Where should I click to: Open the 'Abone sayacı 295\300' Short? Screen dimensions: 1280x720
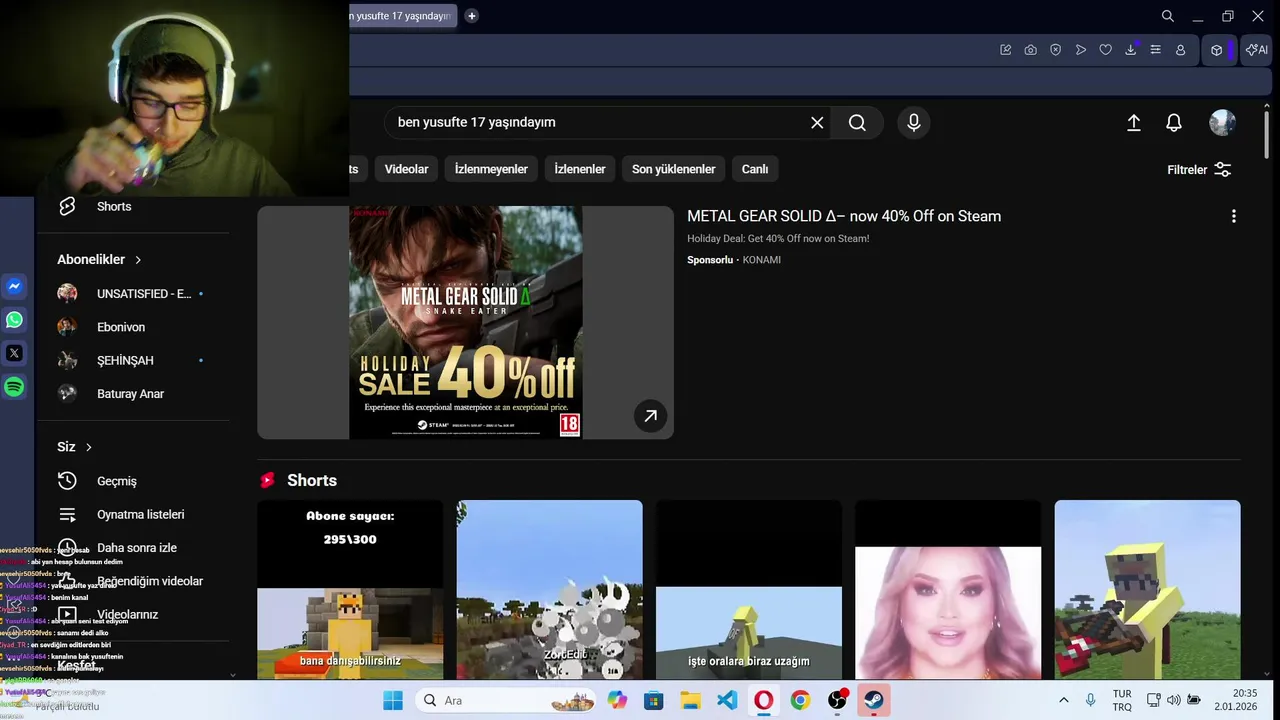(350, 590)
